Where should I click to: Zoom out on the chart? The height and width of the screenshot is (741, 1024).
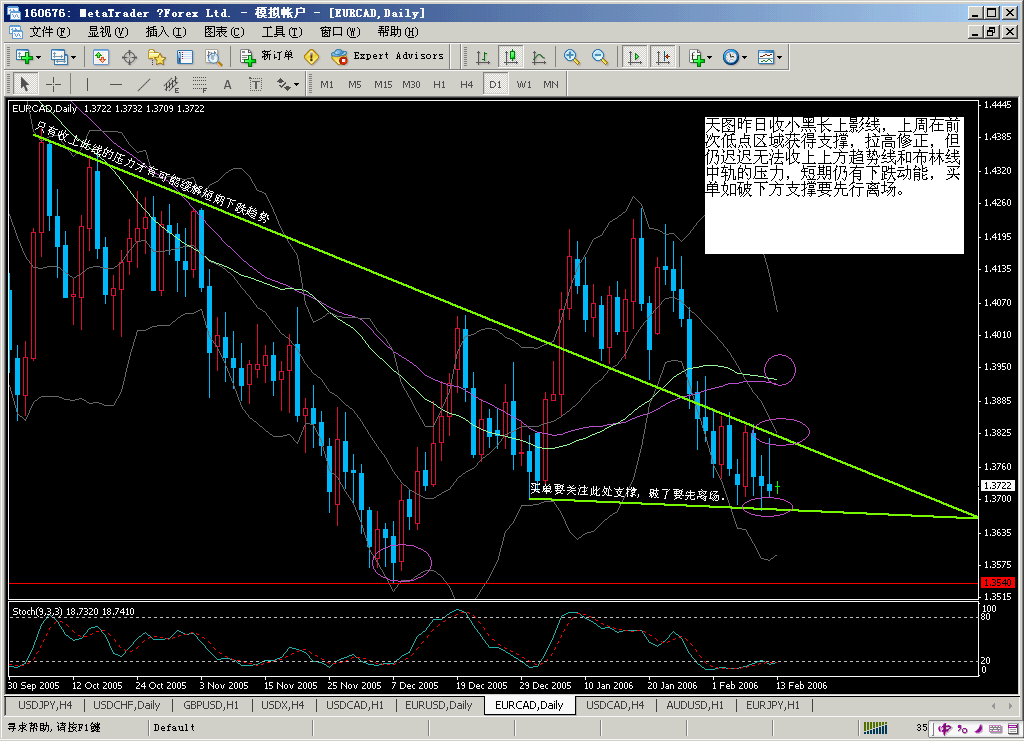click(599, 57)
